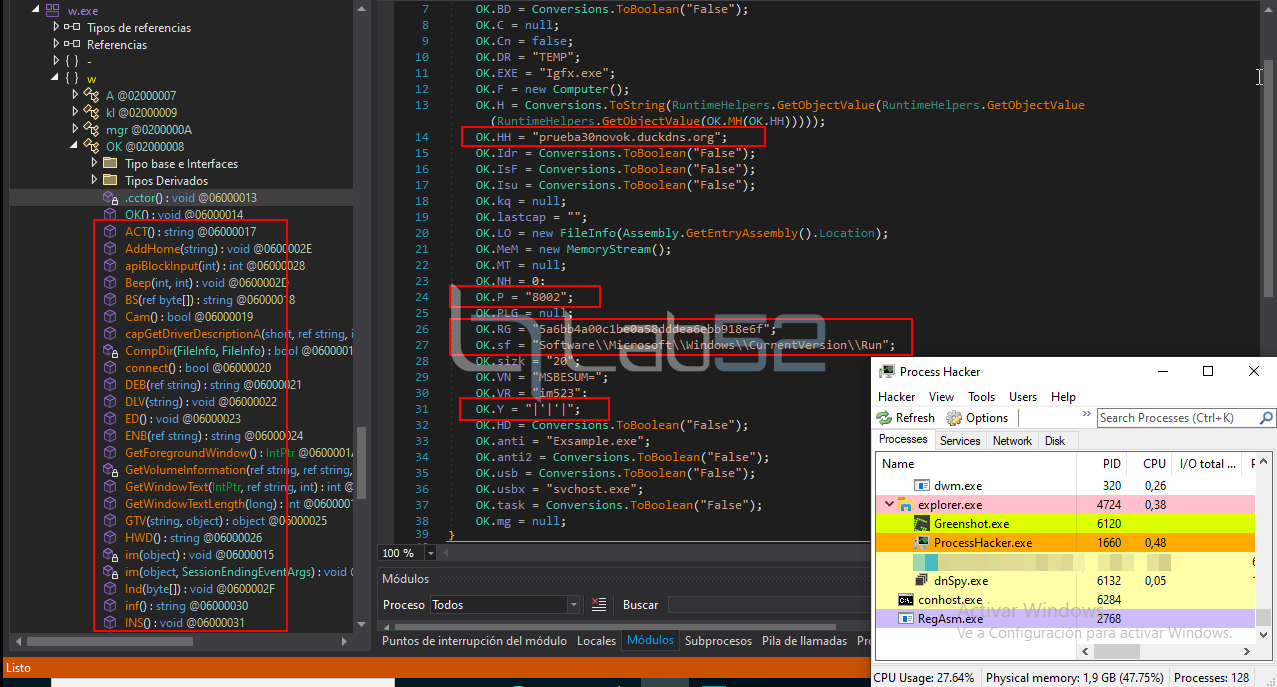Expand the Referencias node

57,45
